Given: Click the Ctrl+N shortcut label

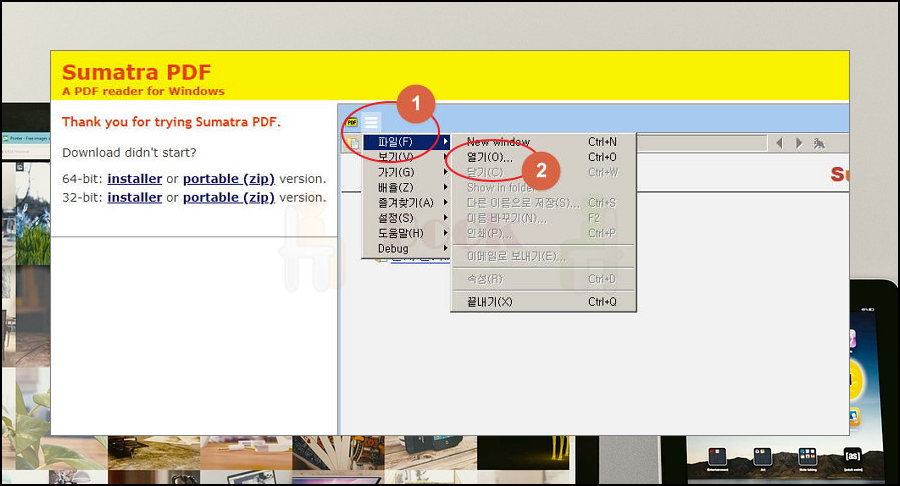Looking at the screenshot, I should (x=602, y=142).
